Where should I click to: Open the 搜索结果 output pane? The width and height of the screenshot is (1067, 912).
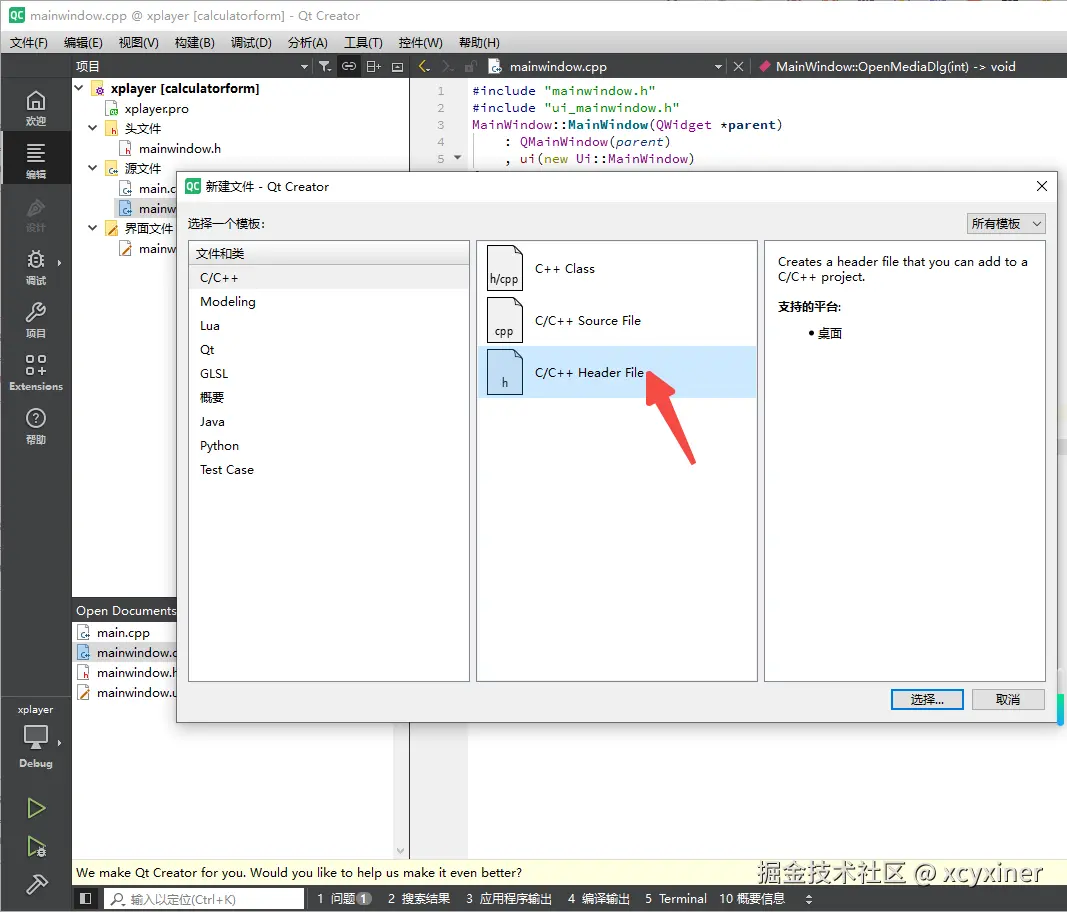click(418, 898)
